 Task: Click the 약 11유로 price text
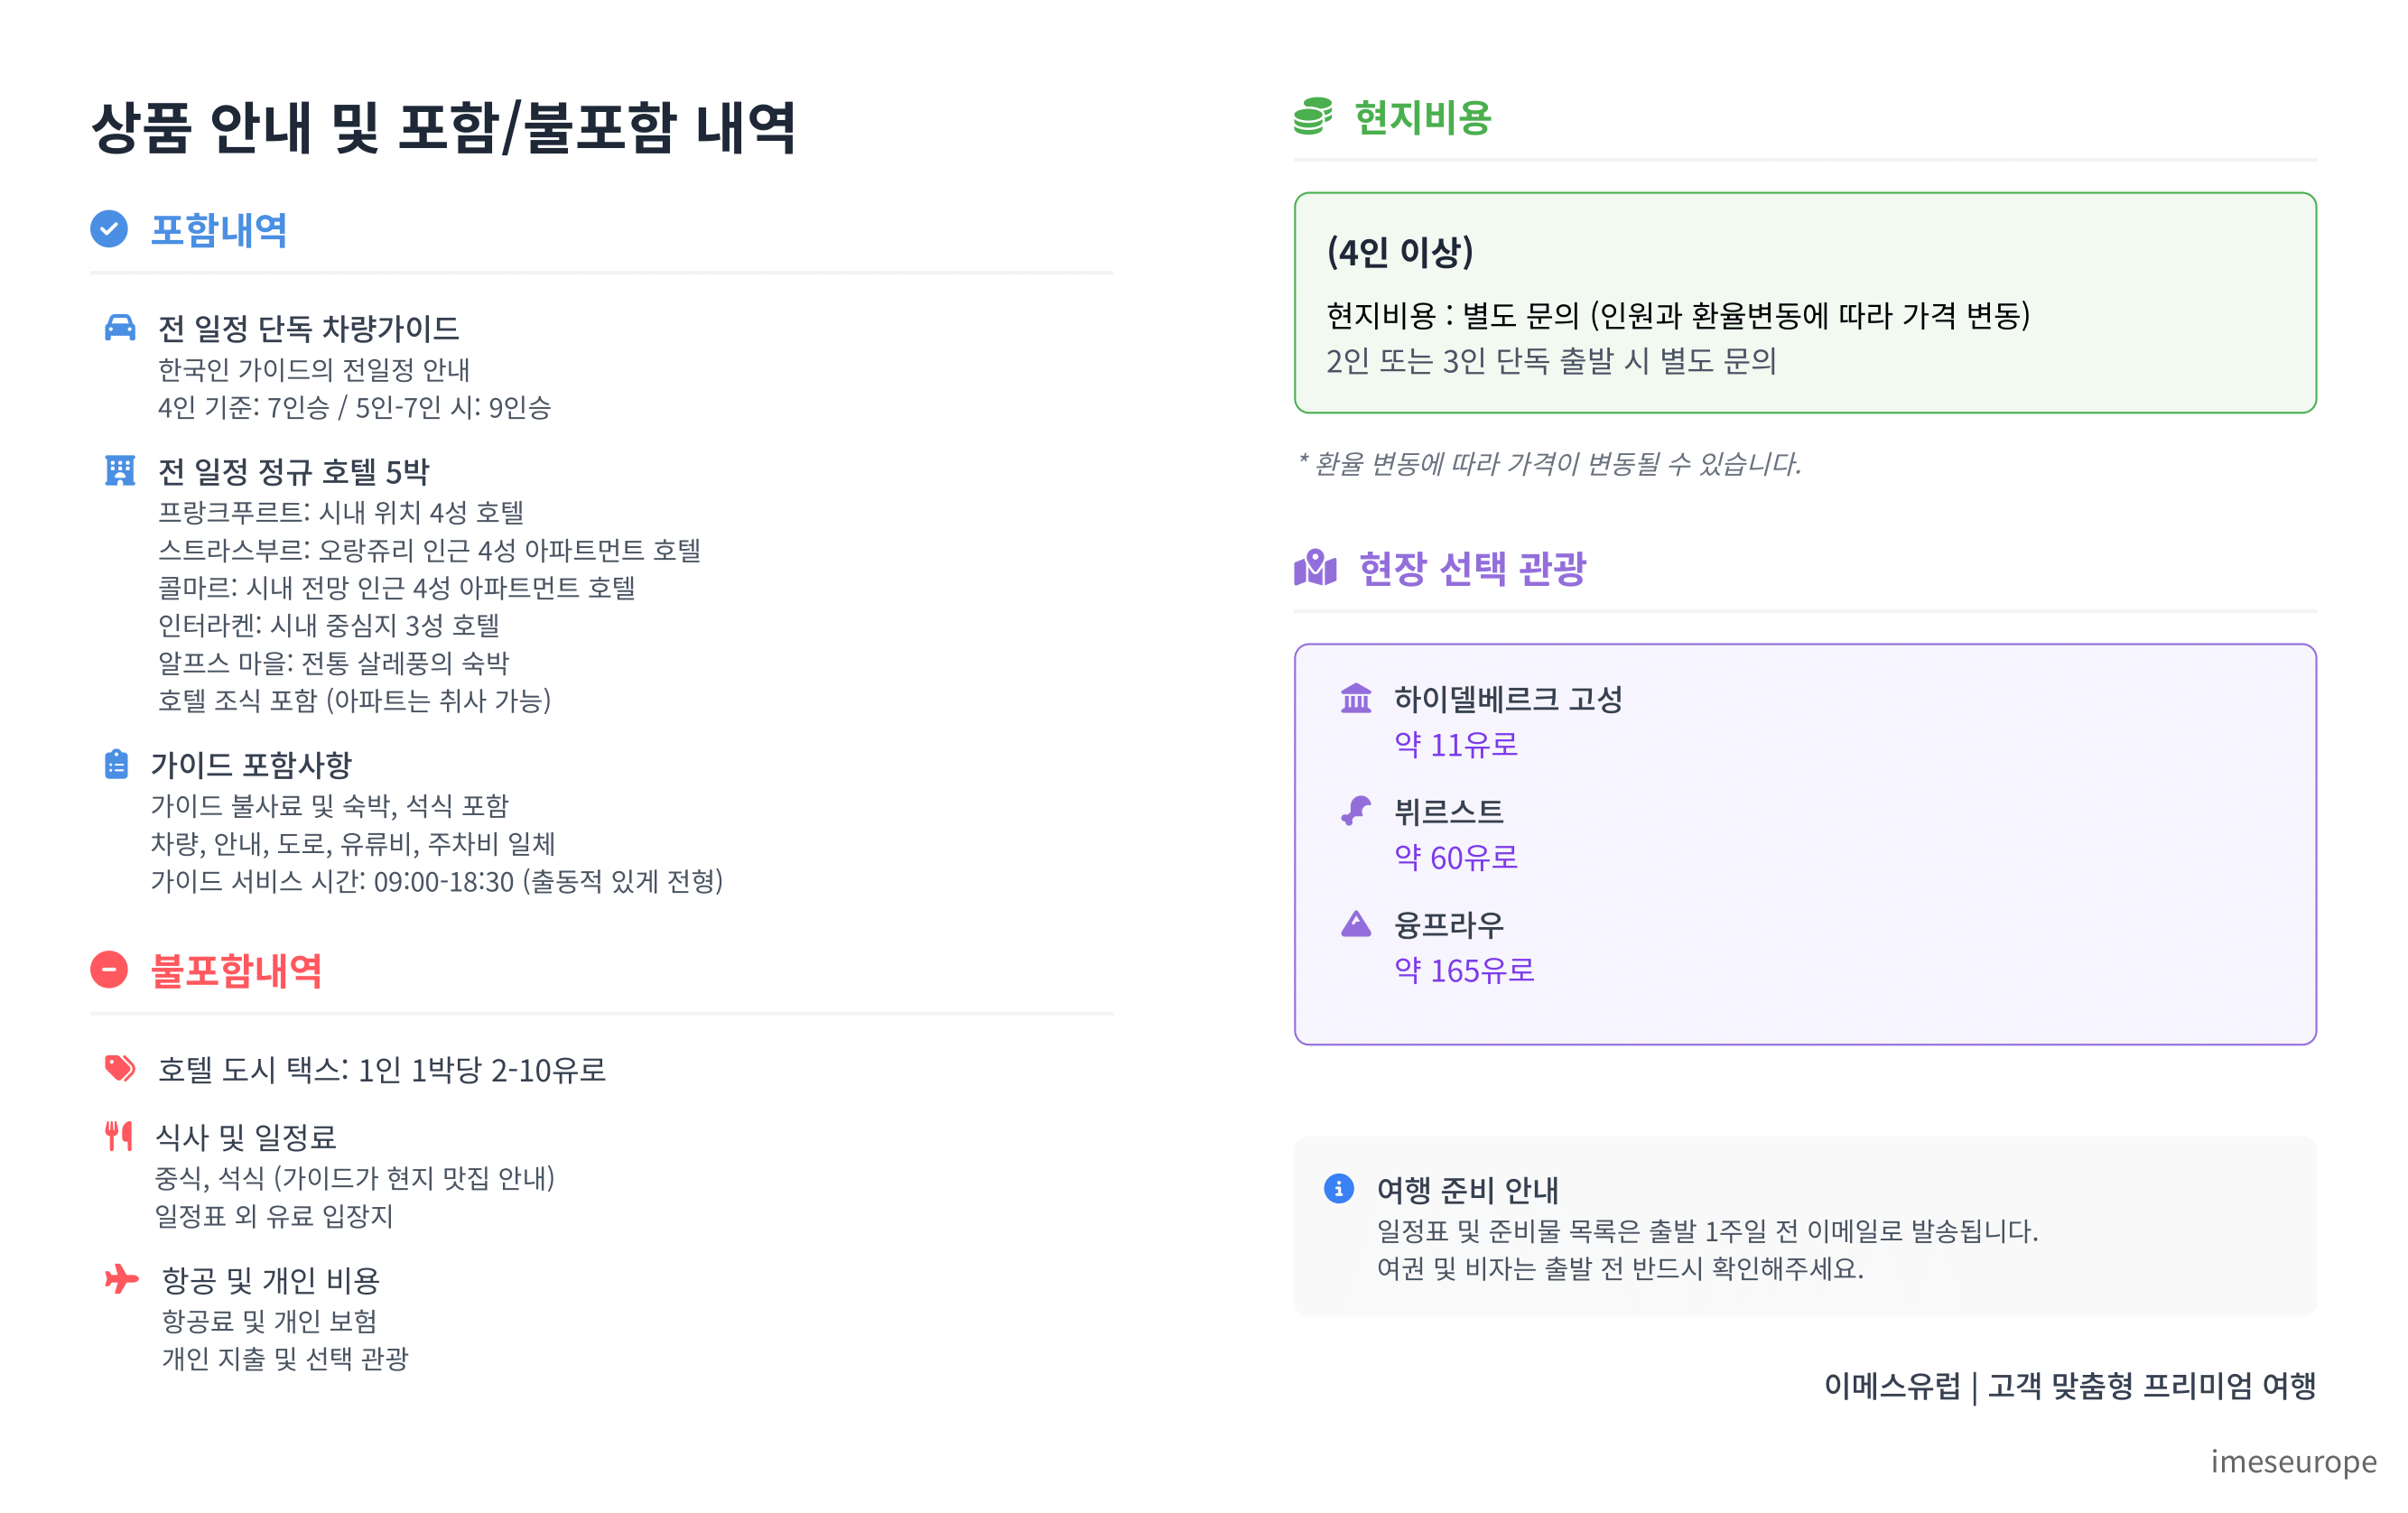pyautogui.click(x=1456, y=744)
